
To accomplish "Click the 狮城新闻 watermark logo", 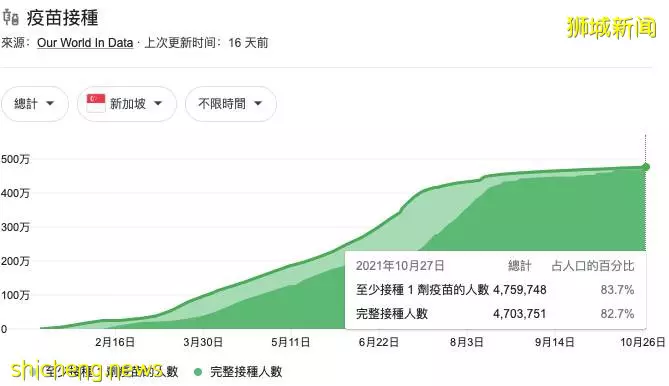I will 611,27.
